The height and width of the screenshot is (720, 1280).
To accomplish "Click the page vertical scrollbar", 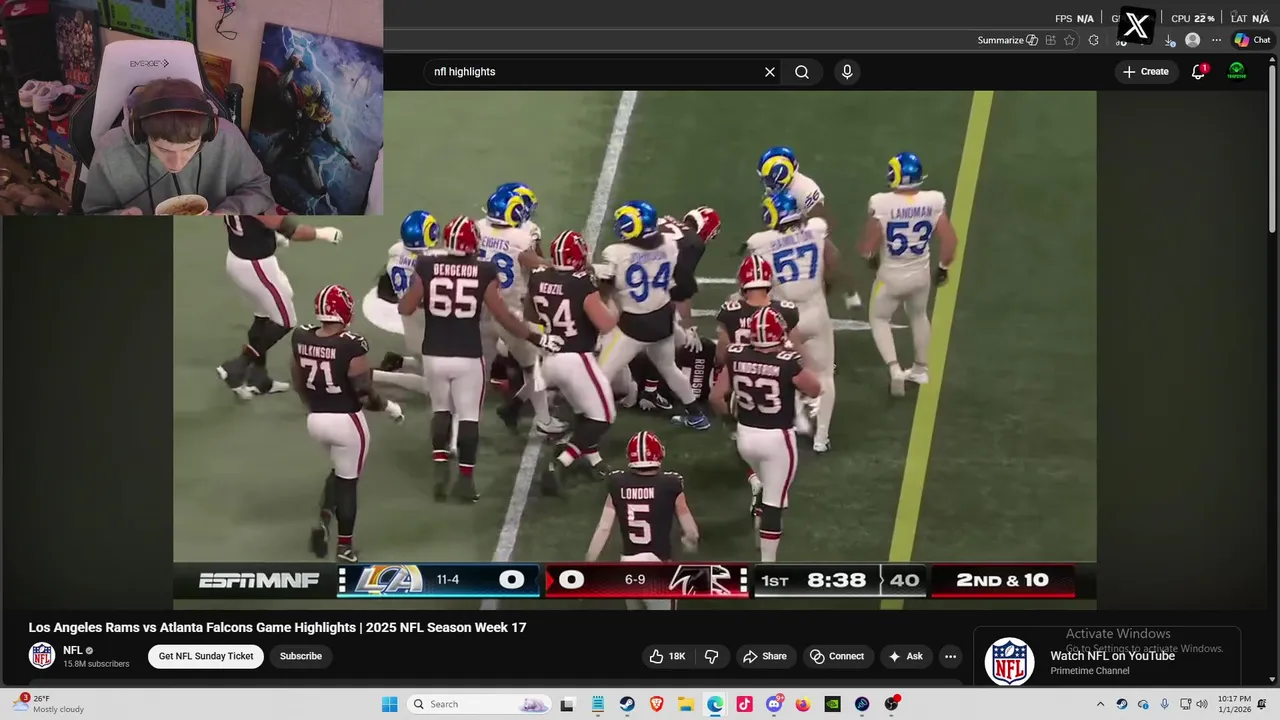I will 1273,150.
